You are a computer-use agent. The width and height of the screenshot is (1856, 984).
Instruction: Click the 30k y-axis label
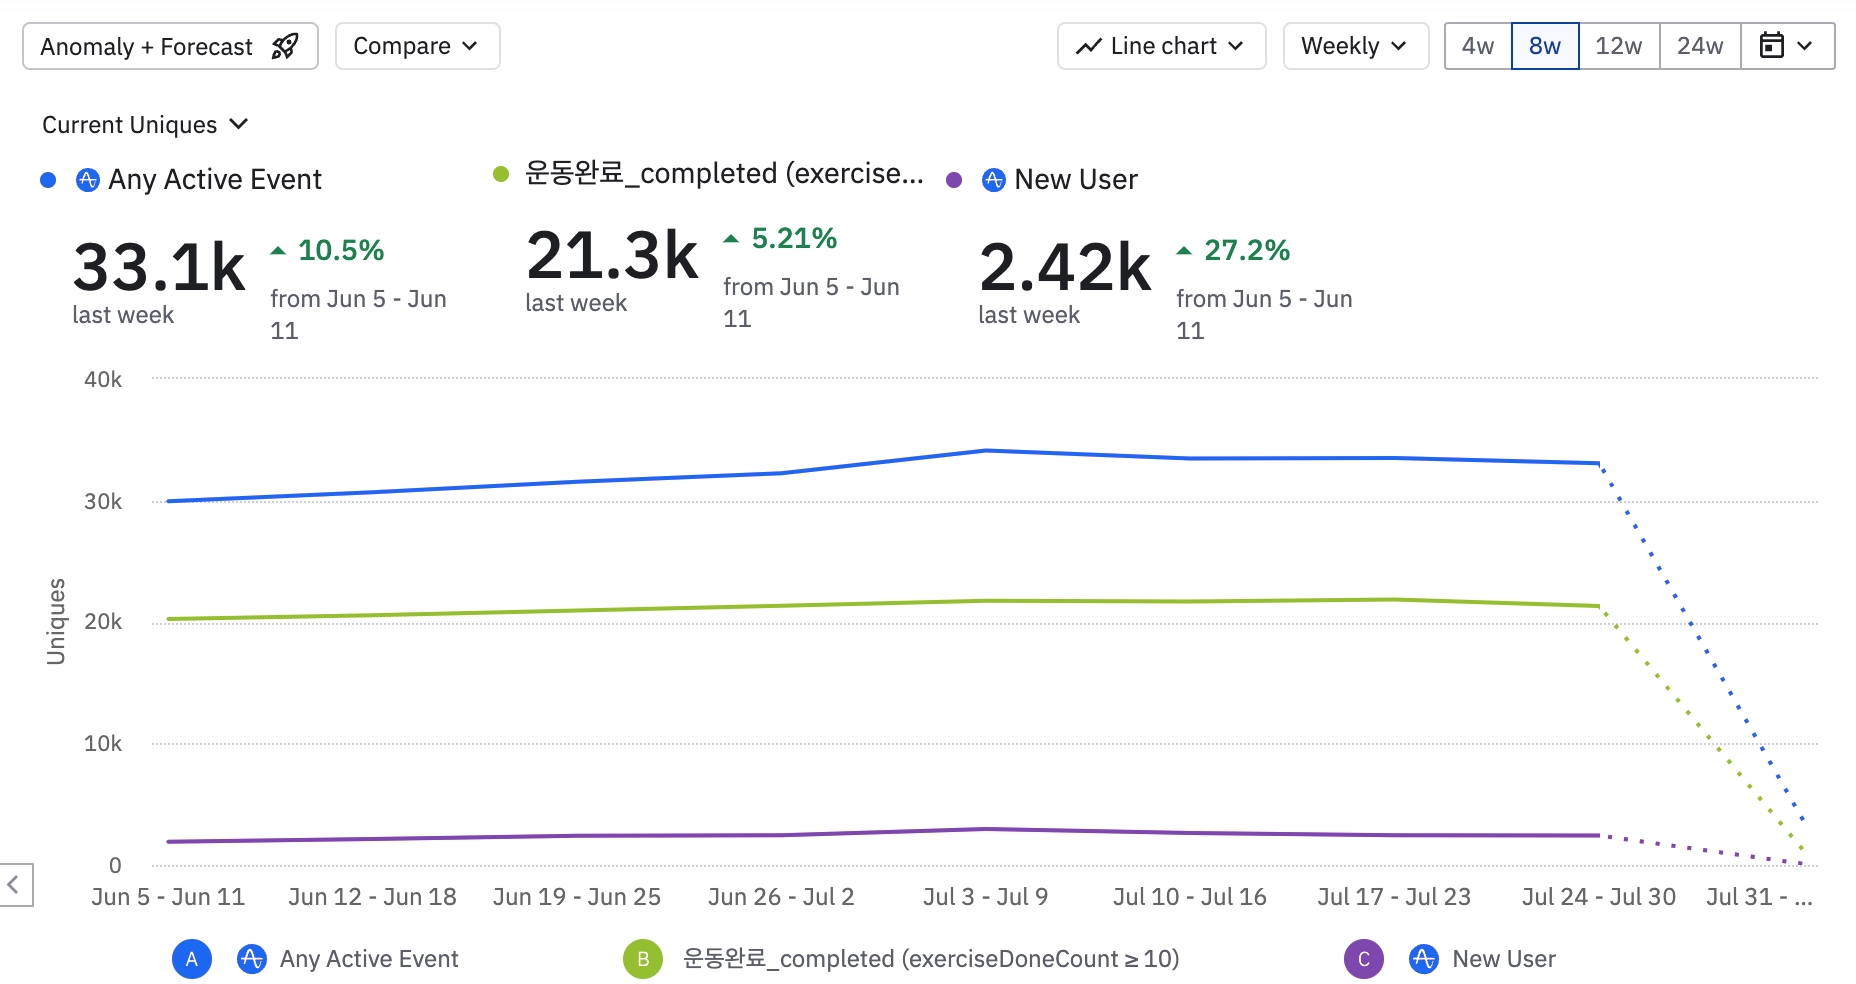point(103,502)
